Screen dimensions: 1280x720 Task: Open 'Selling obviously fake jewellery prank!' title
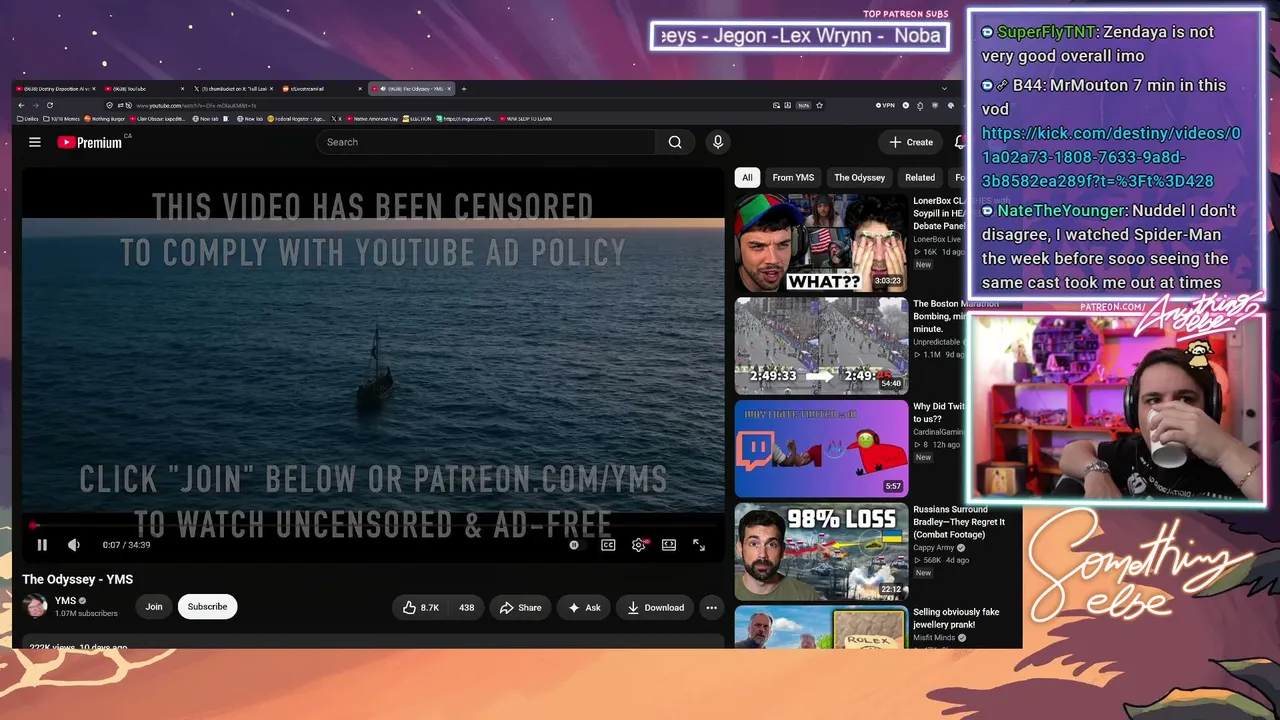[956, 618]
